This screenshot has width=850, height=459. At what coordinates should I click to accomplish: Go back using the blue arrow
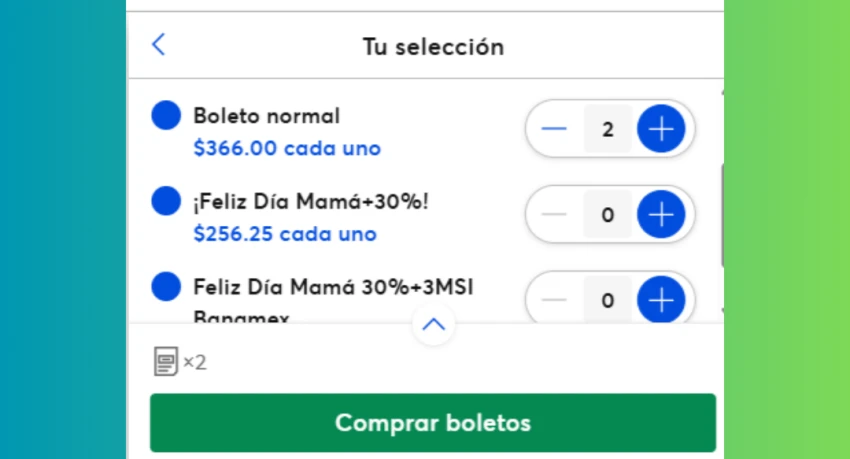coord(158,44)
